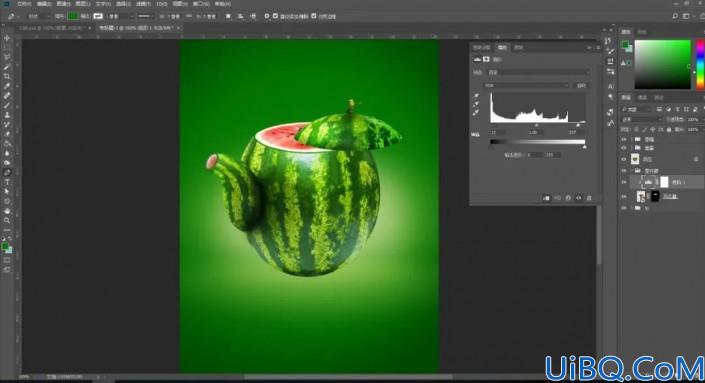This screenshot has height=383, width=705.
Task: Open the search icon at top right
Action: coord(675,16)
